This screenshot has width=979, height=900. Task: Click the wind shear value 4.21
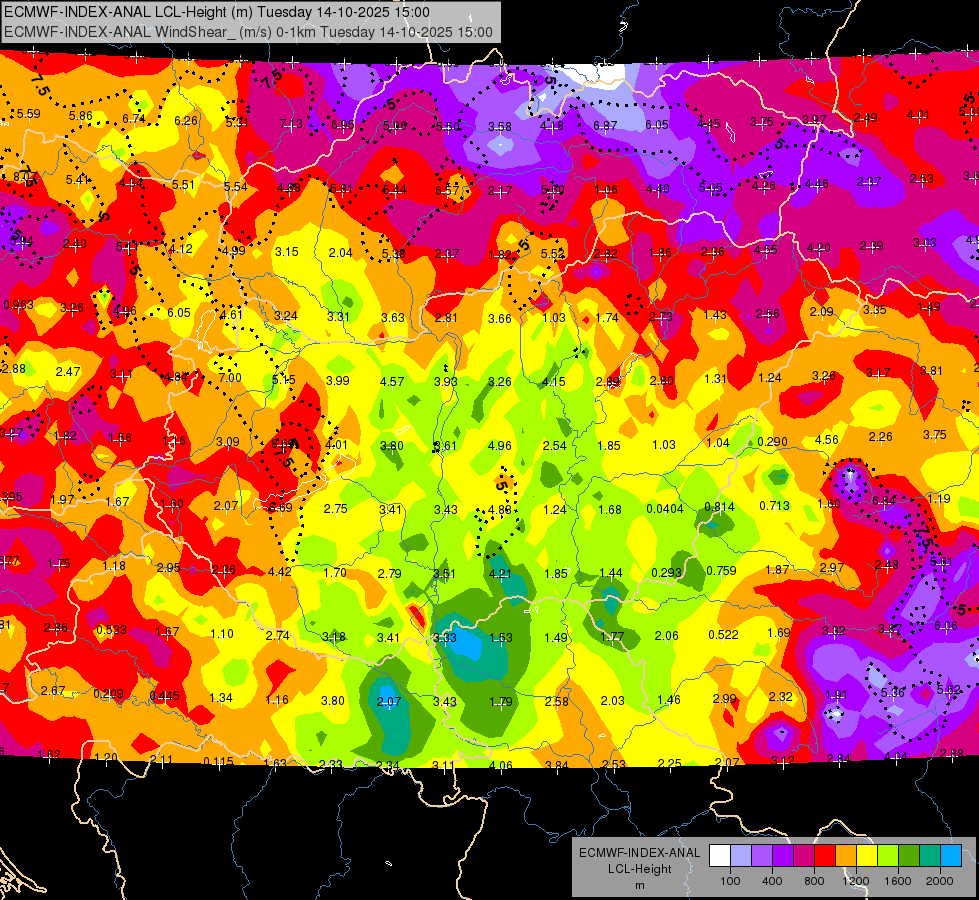500,574
